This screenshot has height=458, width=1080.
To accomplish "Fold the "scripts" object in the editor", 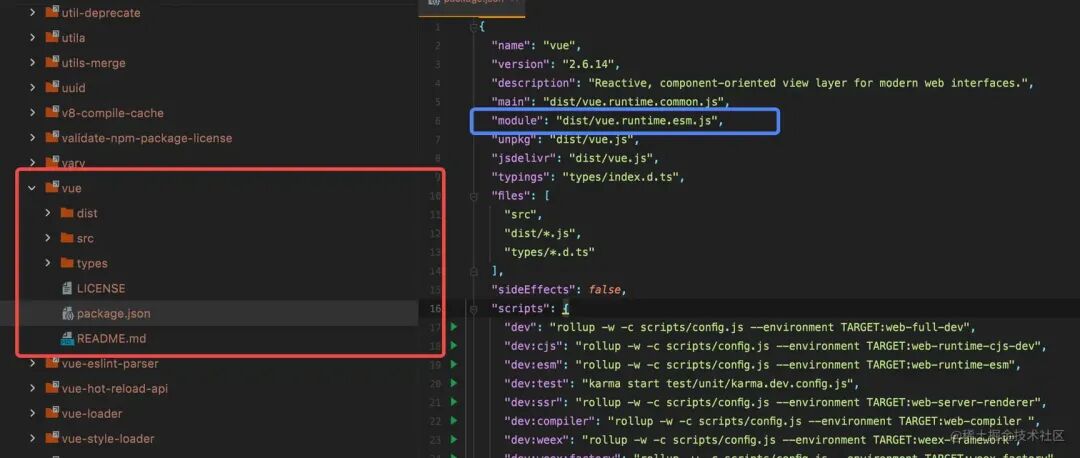I will click(x=472, y=309).
